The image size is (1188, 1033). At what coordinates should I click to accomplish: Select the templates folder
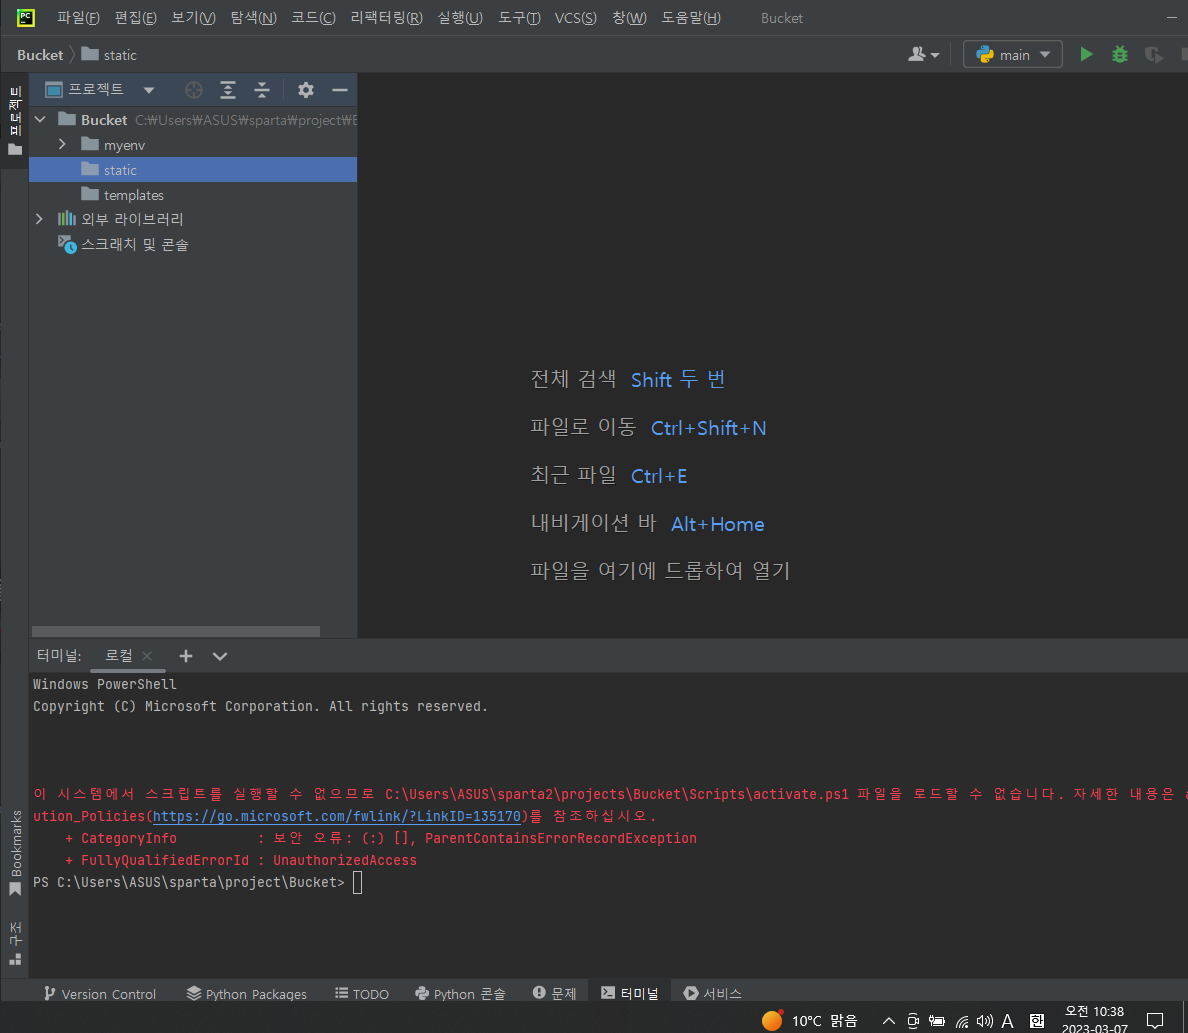(192, 195)
